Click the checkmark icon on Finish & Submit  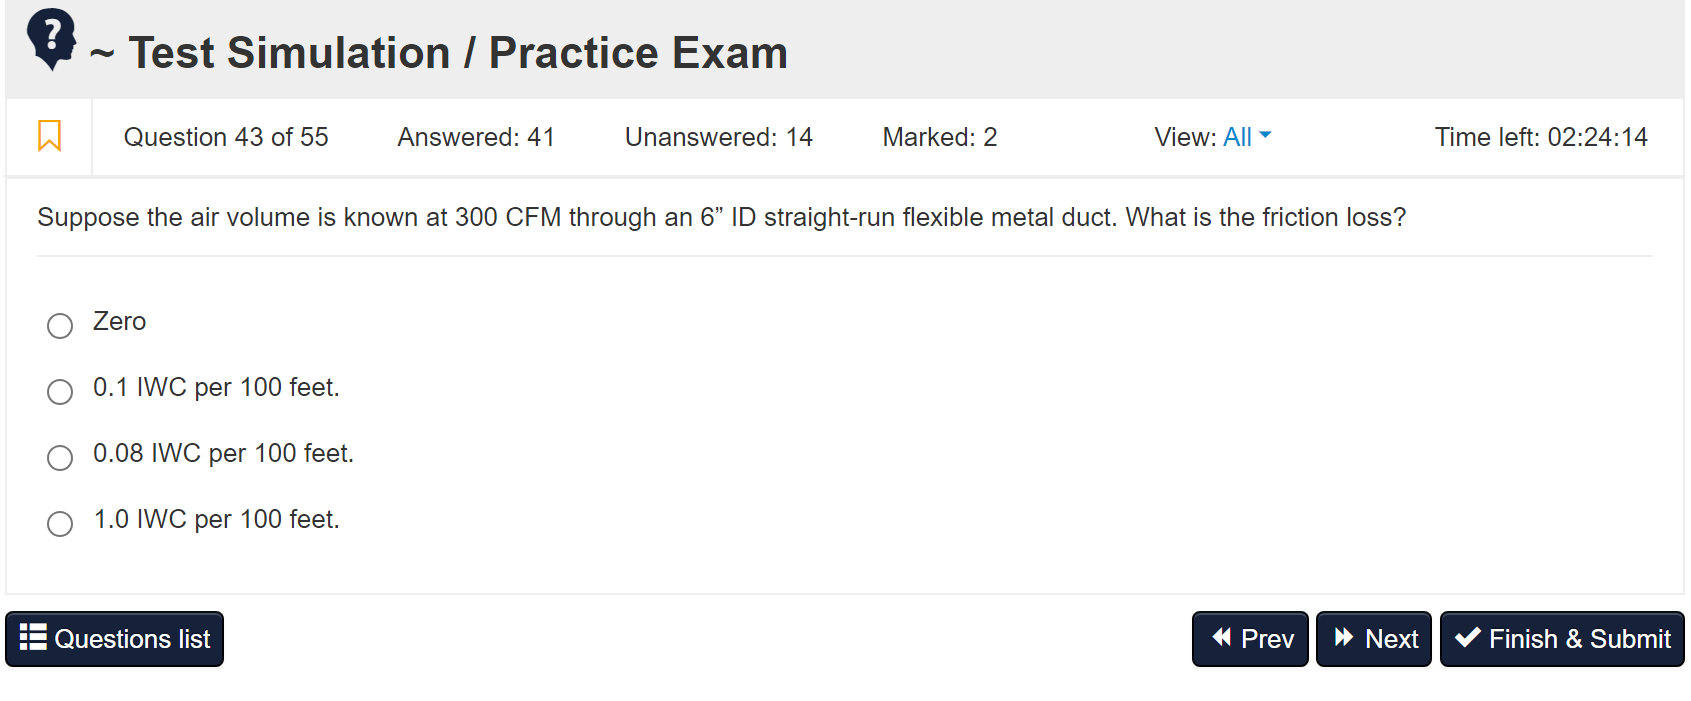click(x=1467, y=637)
